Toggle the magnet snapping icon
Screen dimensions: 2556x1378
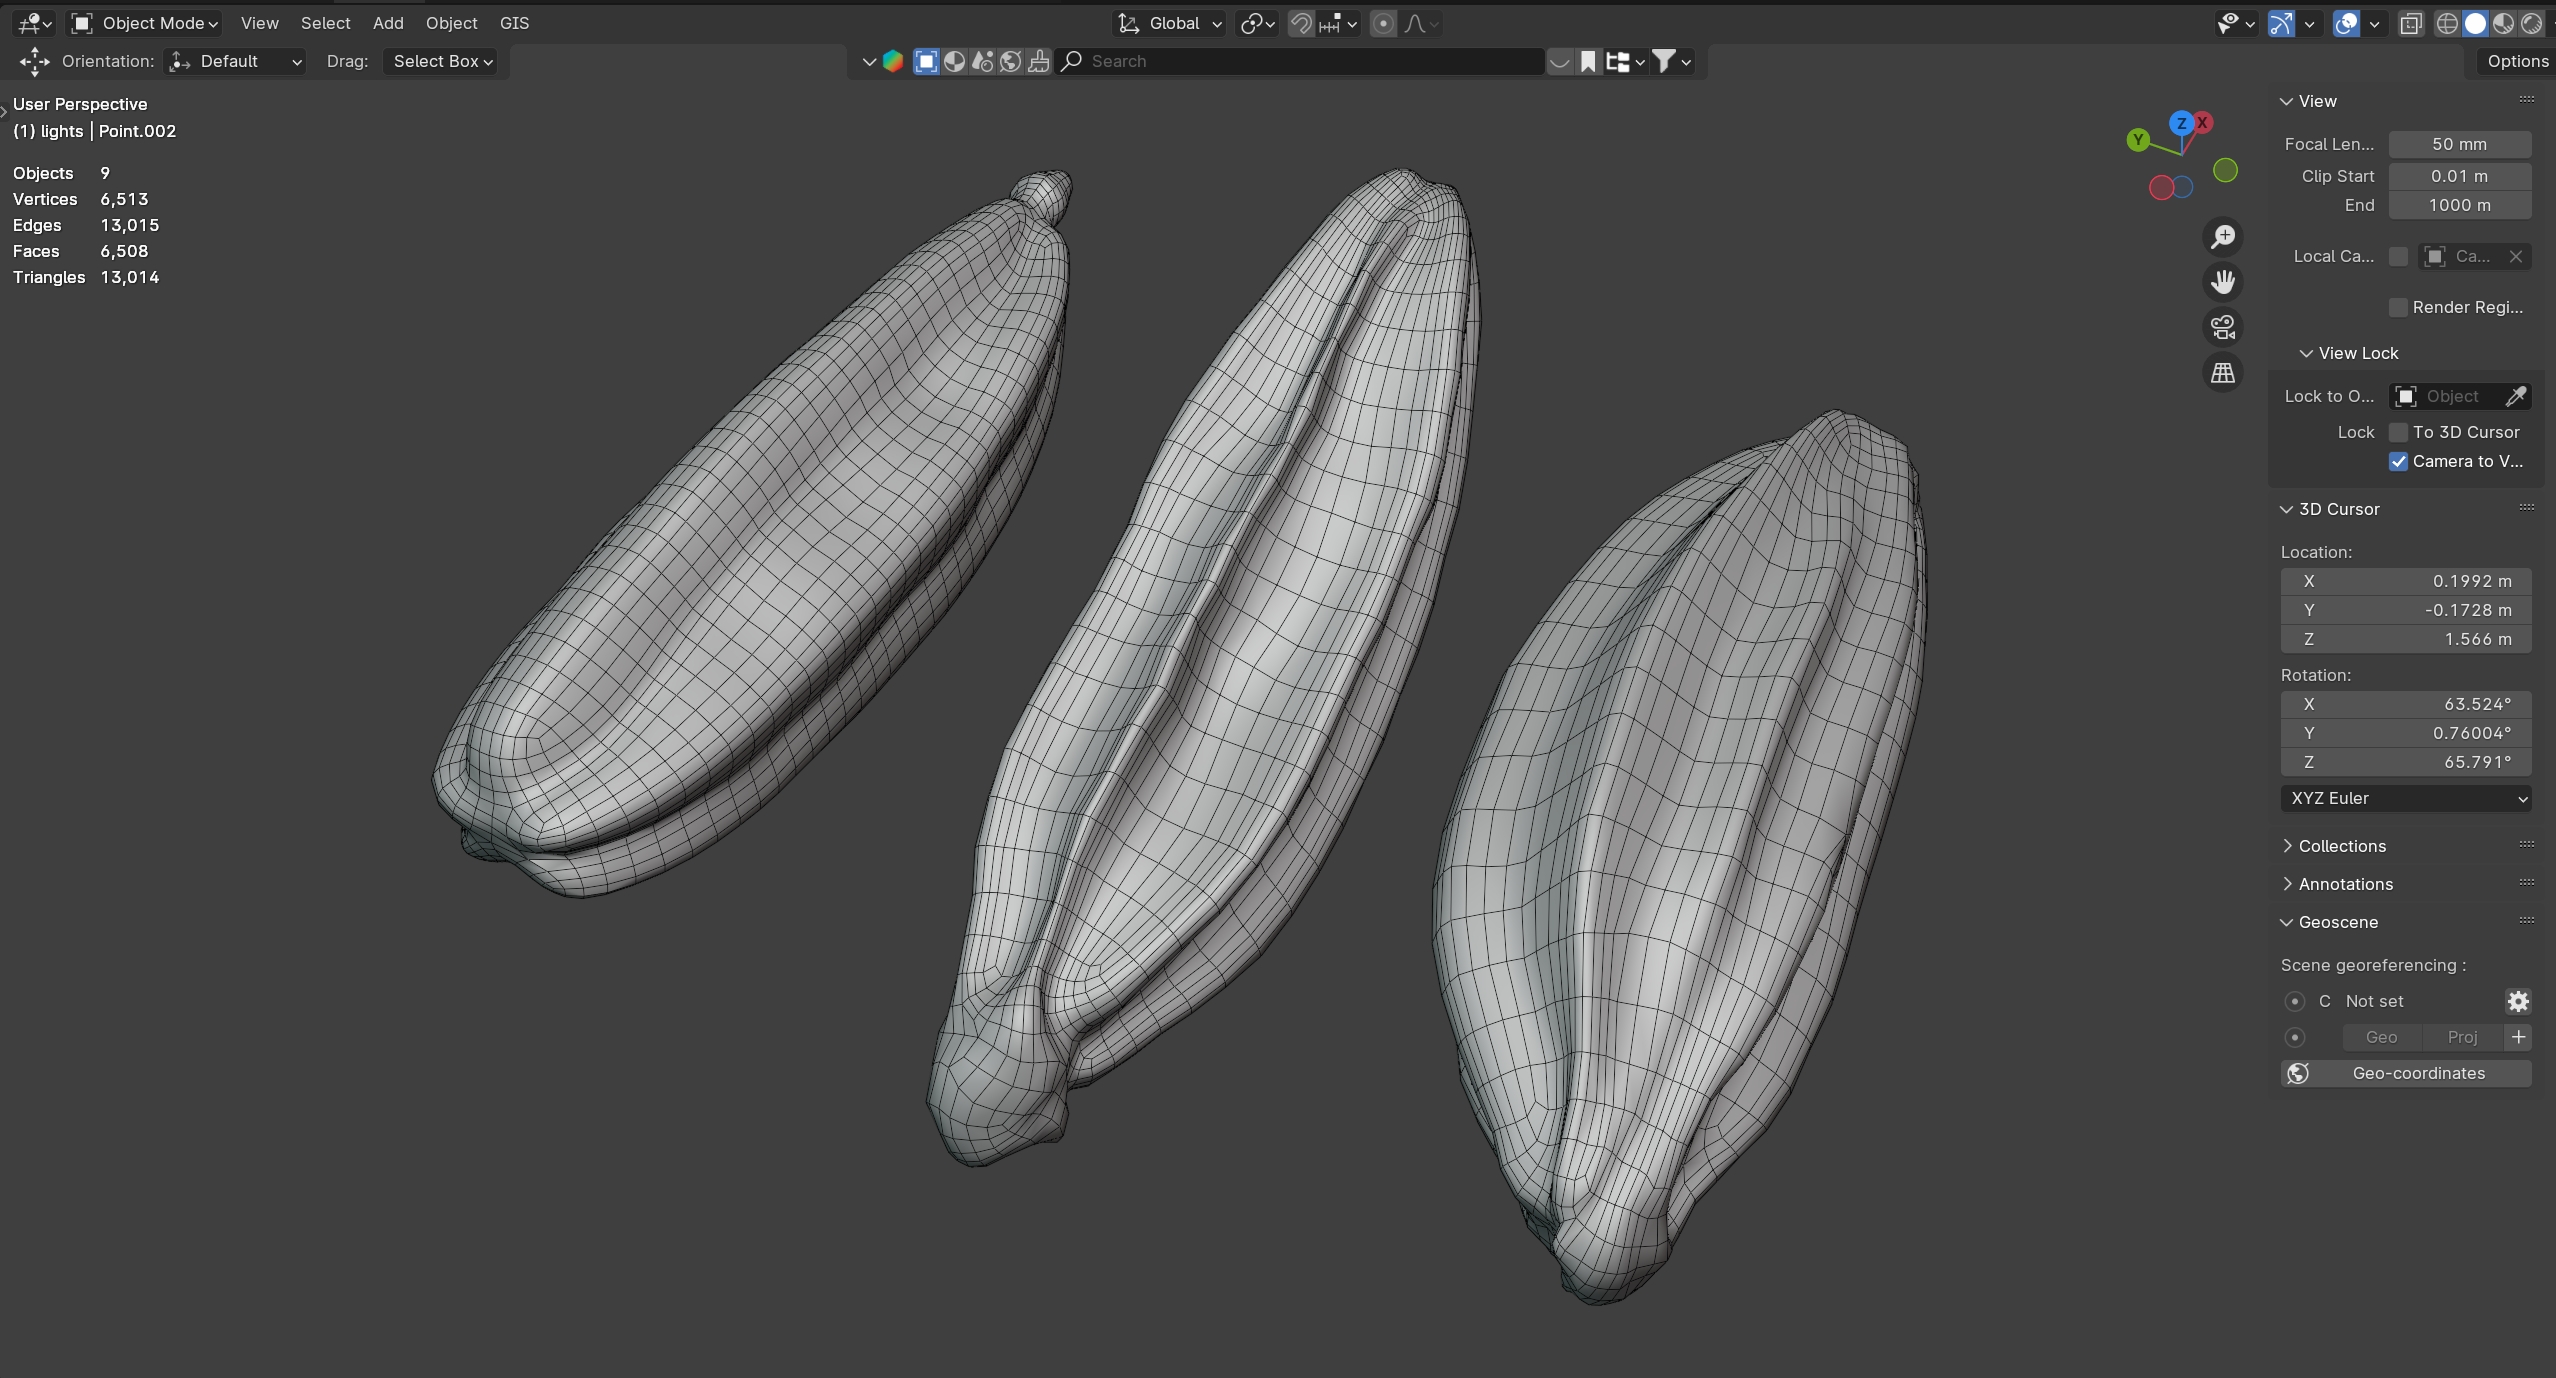pyautogui.click(x=1300, y=23)
